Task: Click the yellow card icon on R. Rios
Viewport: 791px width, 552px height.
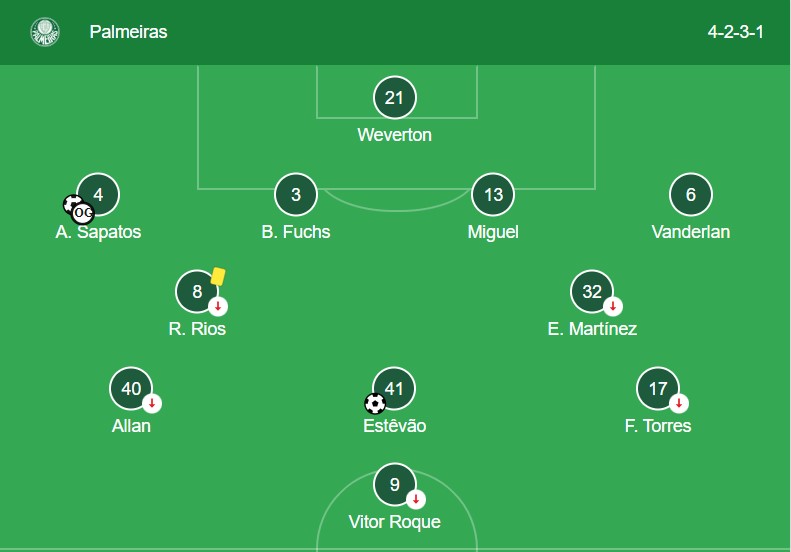Action: coord(217,276)
